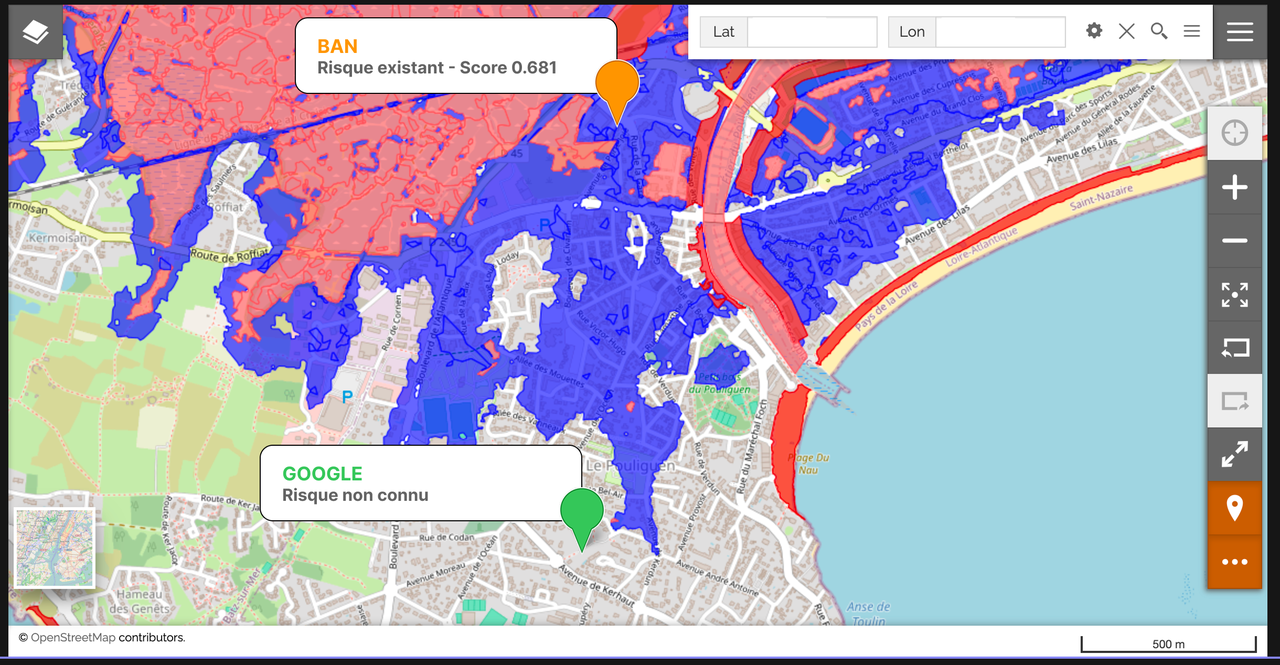Click the rotate-view loop icon
This screenshot has height=665, width=1280.
pos(1235,348)
